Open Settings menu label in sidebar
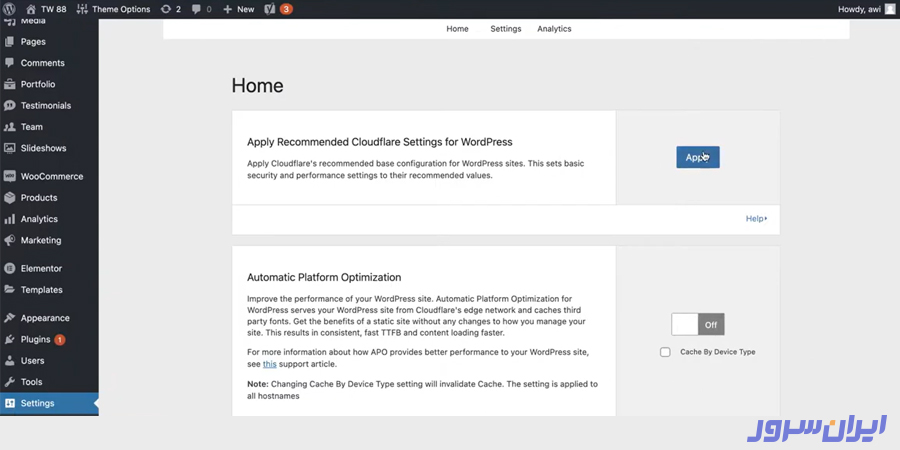Screen dimensions: 900x450 coord(38,403)
